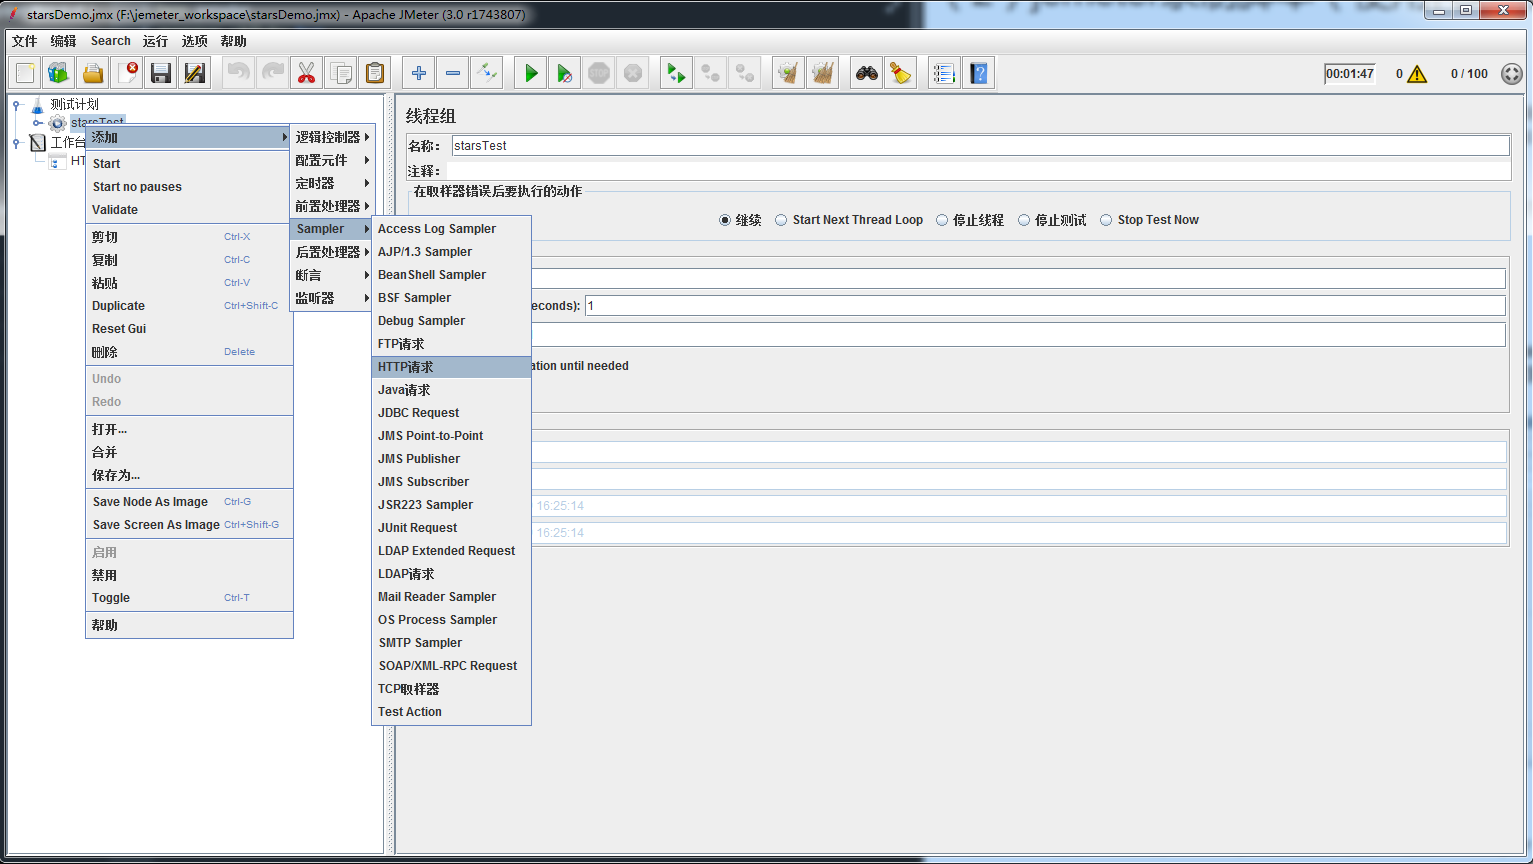
Task: Click the Save As icon with pencil
Action: click(x=195, y=73)
